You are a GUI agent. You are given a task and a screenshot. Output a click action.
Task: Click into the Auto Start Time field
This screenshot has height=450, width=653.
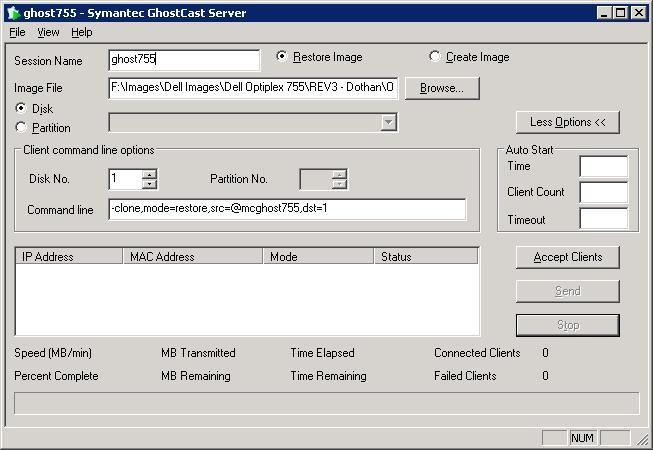click(x=603, y=167)
